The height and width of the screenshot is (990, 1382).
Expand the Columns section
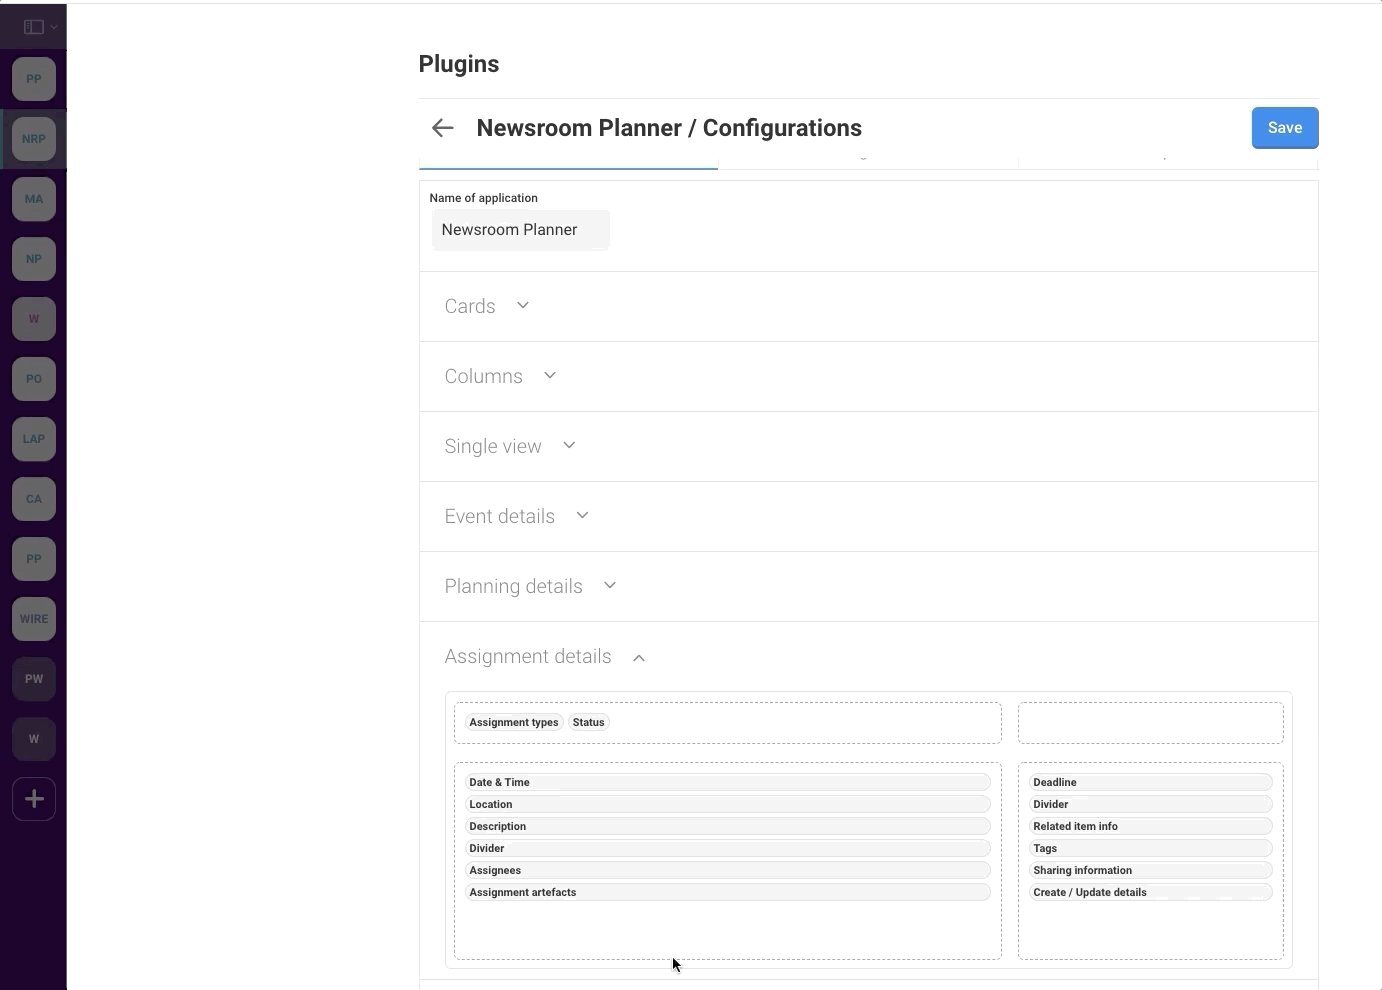pos(500,376)
